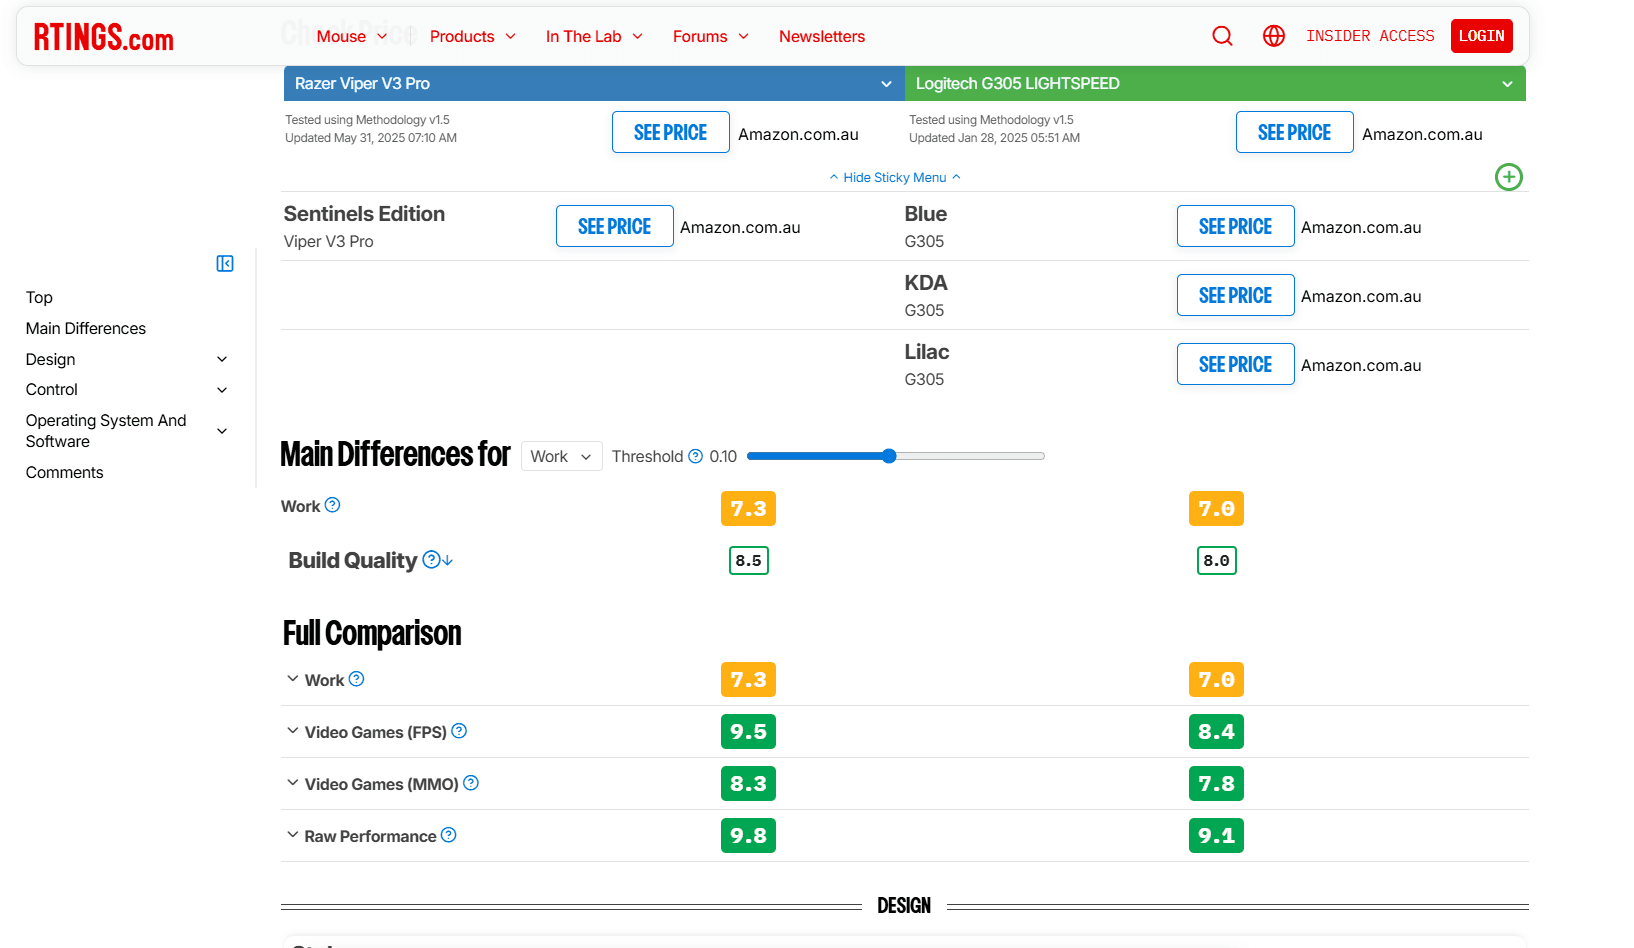This screenshot has width=1634, height=948.
Task: Add another product with green plus icon
Action: click(1508, 177)
